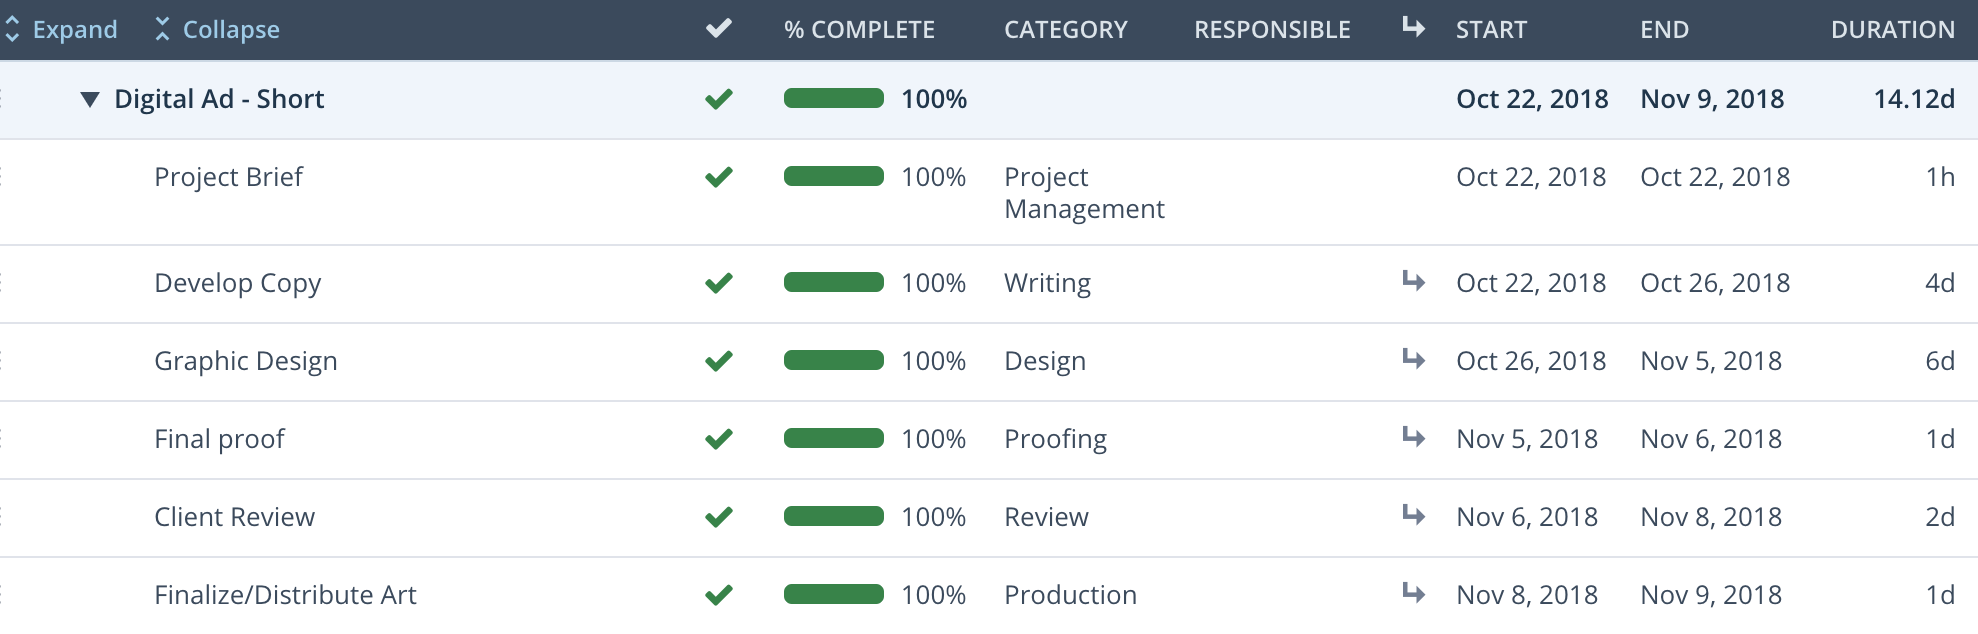
Task: Click the dependency arrow on Client Review row
Action: pyautogui.click(x=1413, y=515)
